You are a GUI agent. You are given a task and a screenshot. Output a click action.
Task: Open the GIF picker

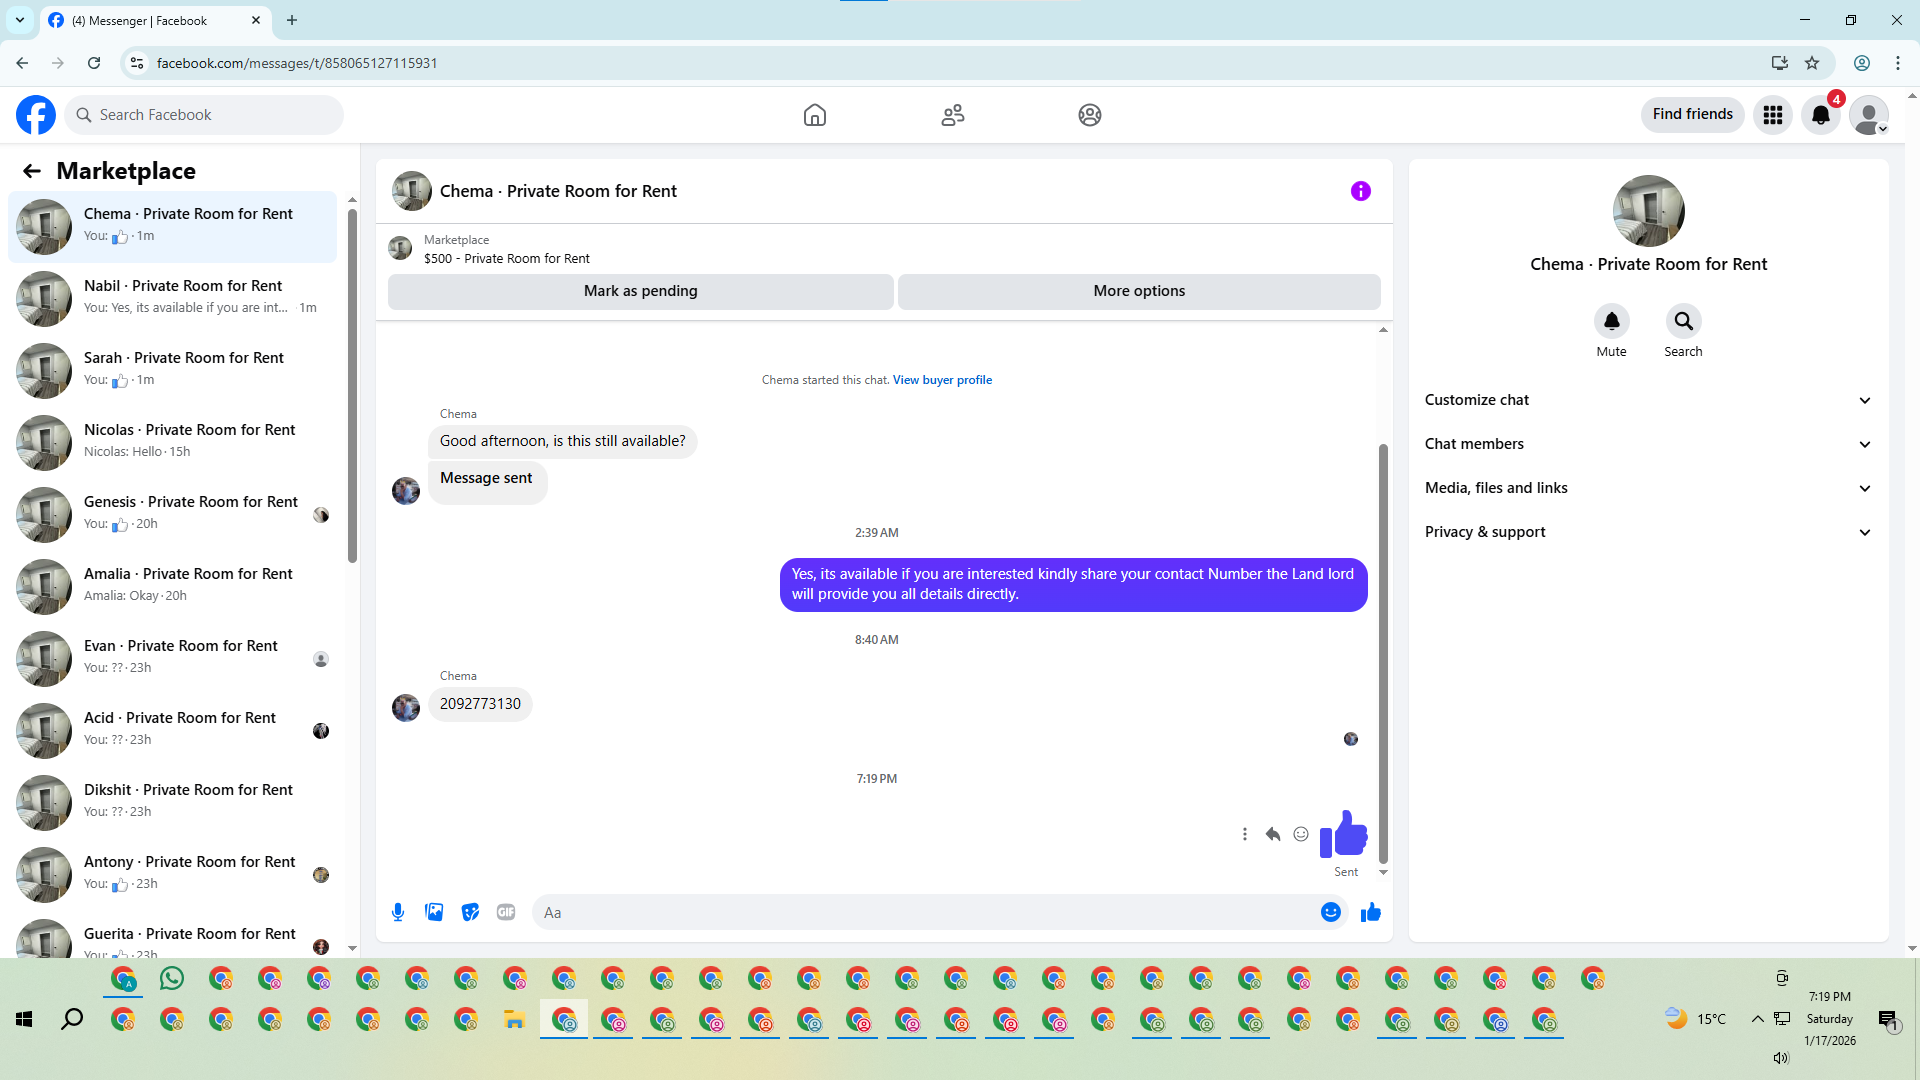click(x=506, y=912)
